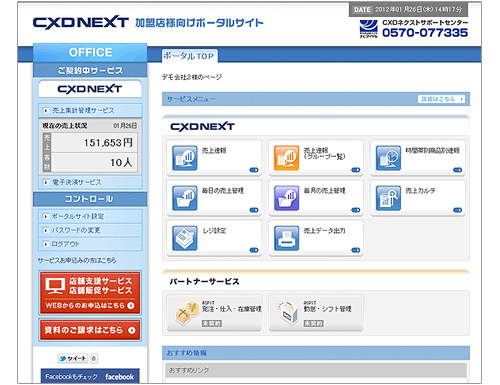Click the navi-dial phone icon near the support number
The width and height of the screenshot is (500, 385).
369,29
